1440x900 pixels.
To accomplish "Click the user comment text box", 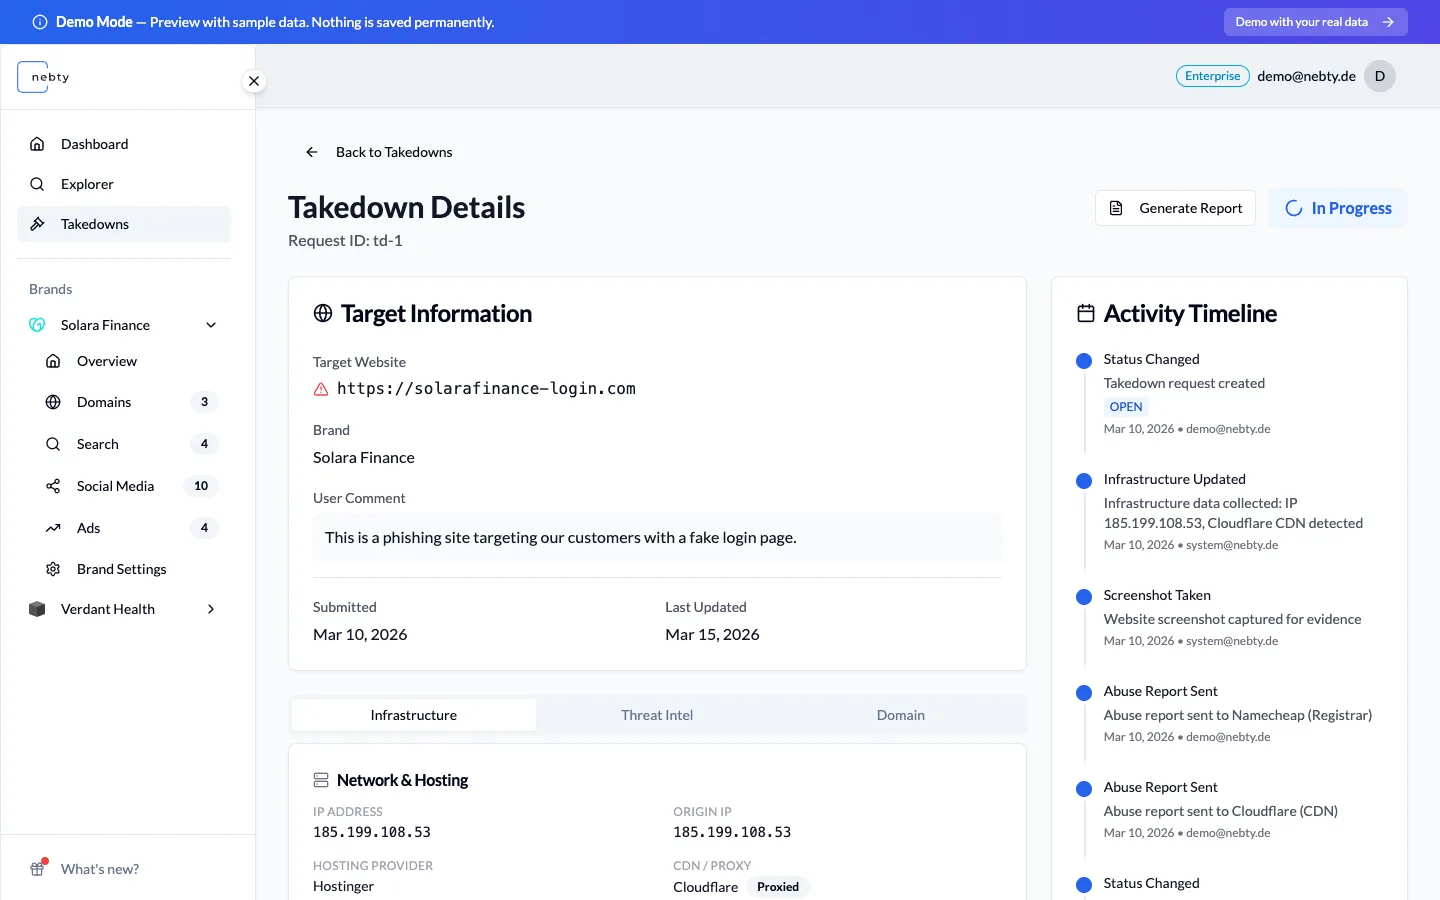I will 658,537.
